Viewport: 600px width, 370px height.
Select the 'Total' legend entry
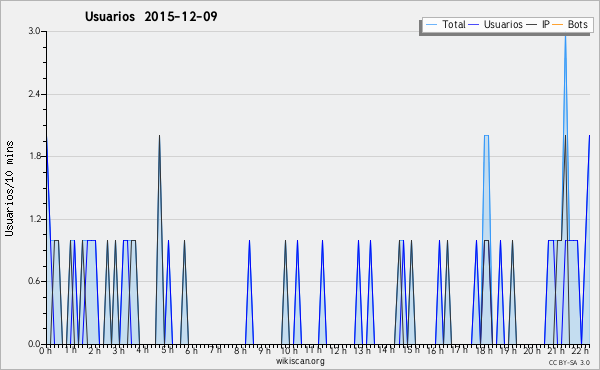454,24
